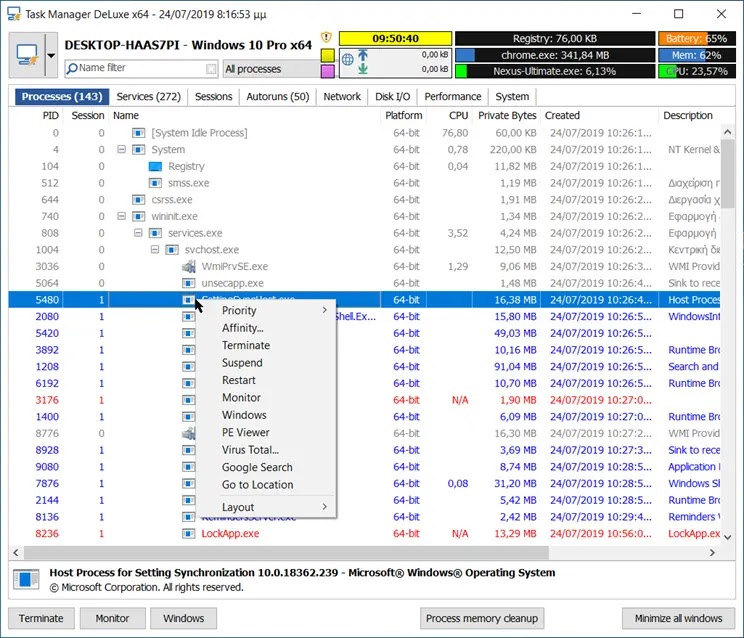Click the chrome.exe memory usage bar
Image resolution: width=744 pixels, height=638 pixels.
coord(554,55)
